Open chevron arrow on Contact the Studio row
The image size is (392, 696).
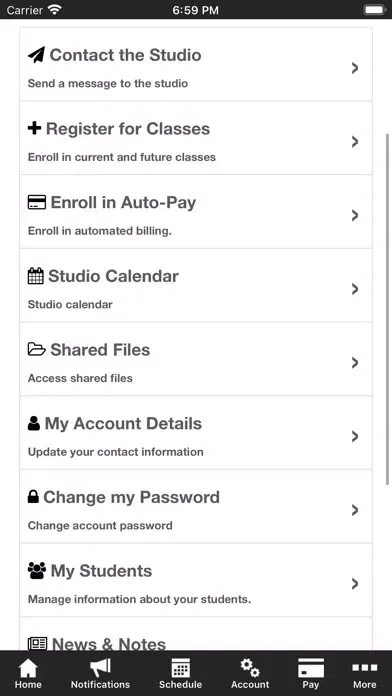click(355, 68)
